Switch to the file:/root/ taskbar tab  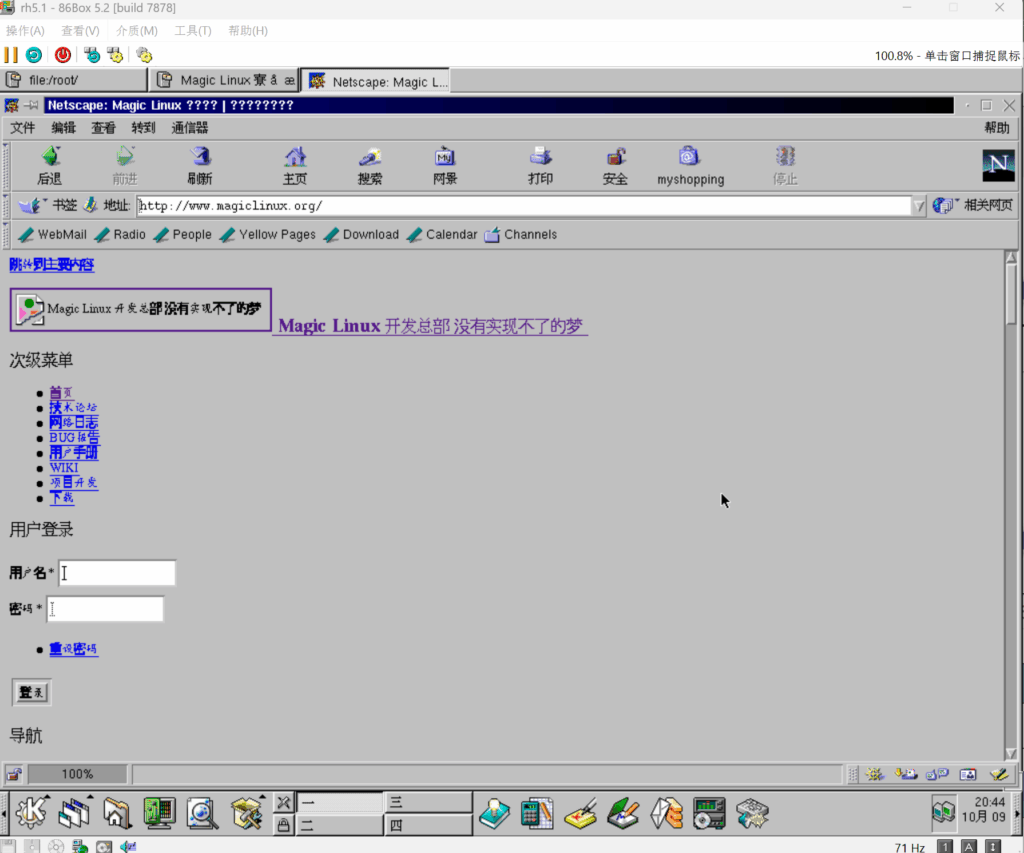point(74,80)
